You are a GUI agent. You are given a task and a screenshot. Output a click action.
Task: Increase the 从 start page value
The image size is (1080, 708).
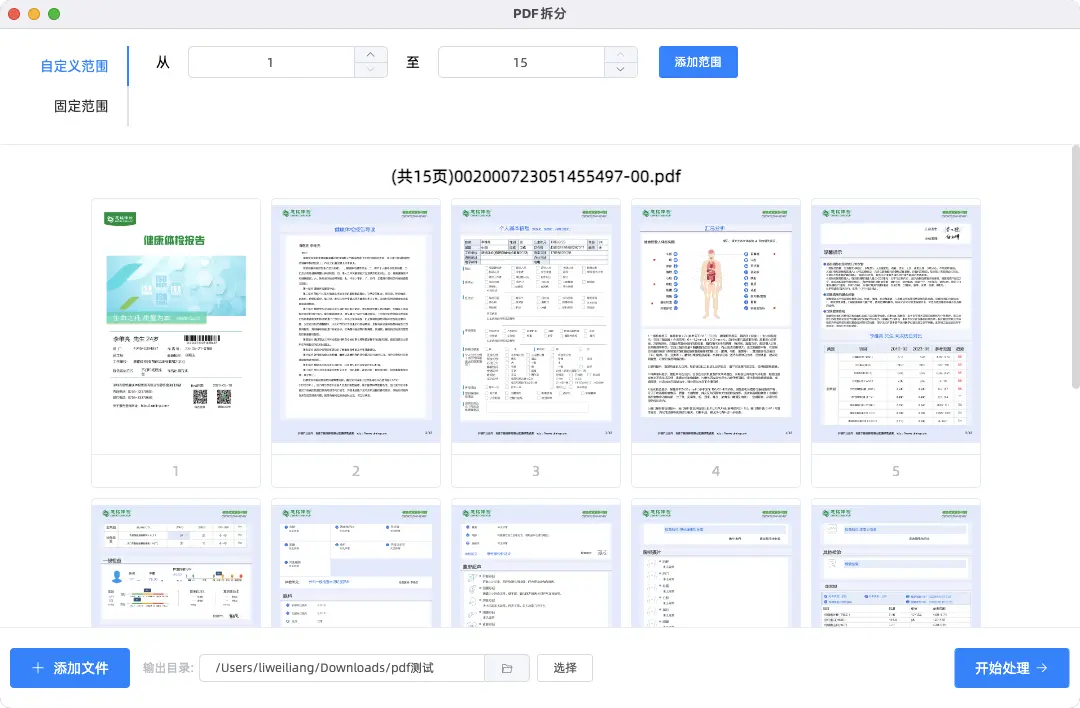click(x=371, y=54)
